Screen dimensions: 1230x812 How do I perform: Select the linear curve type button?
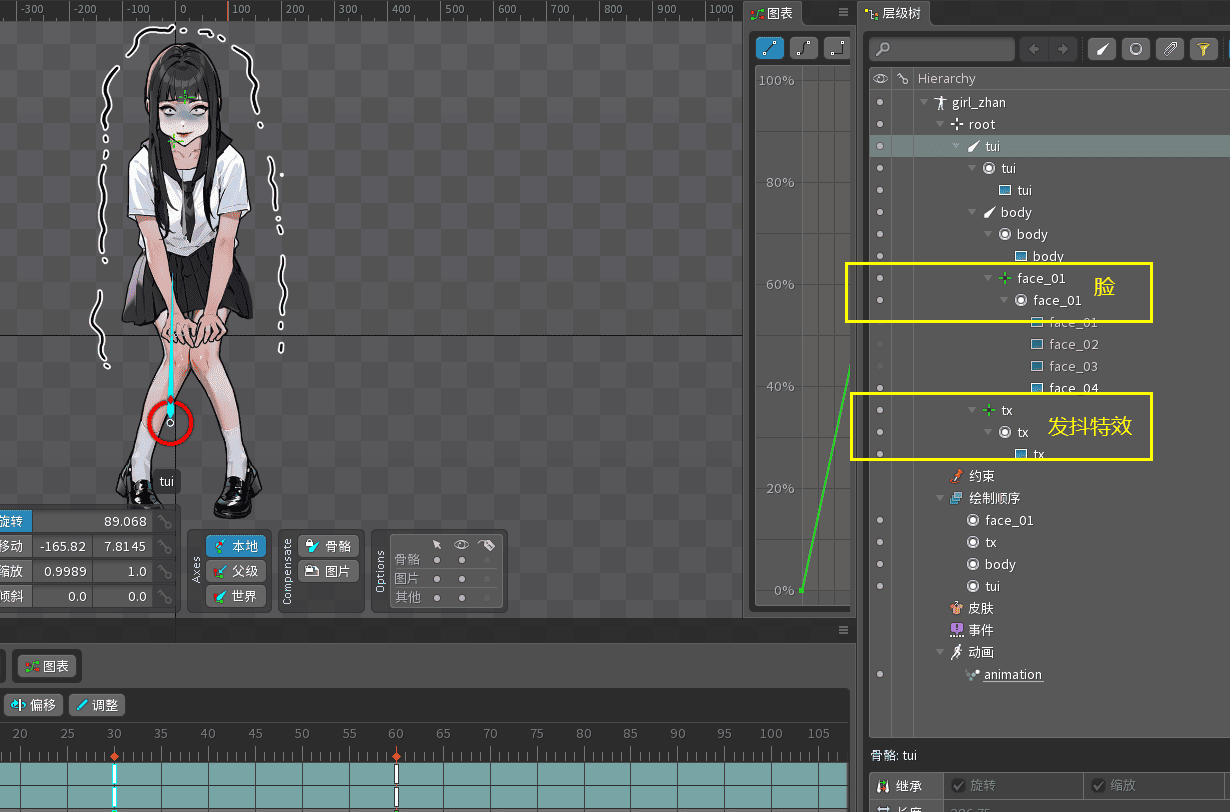coord(770,47)
